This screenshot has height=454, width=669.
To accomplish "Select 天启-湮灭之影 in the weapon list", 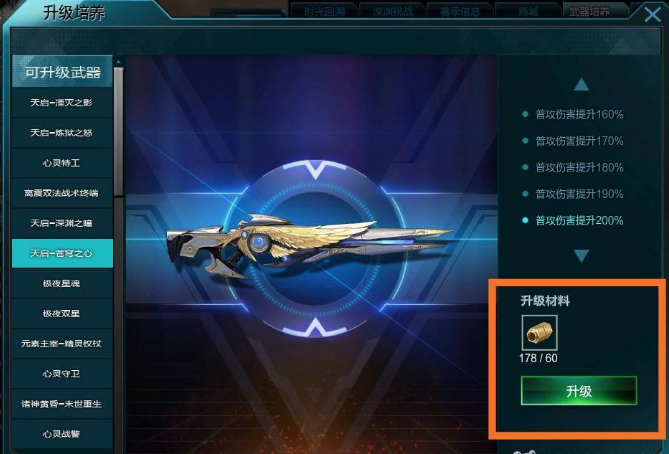I will pyautogui.click(x=62, y=103).
